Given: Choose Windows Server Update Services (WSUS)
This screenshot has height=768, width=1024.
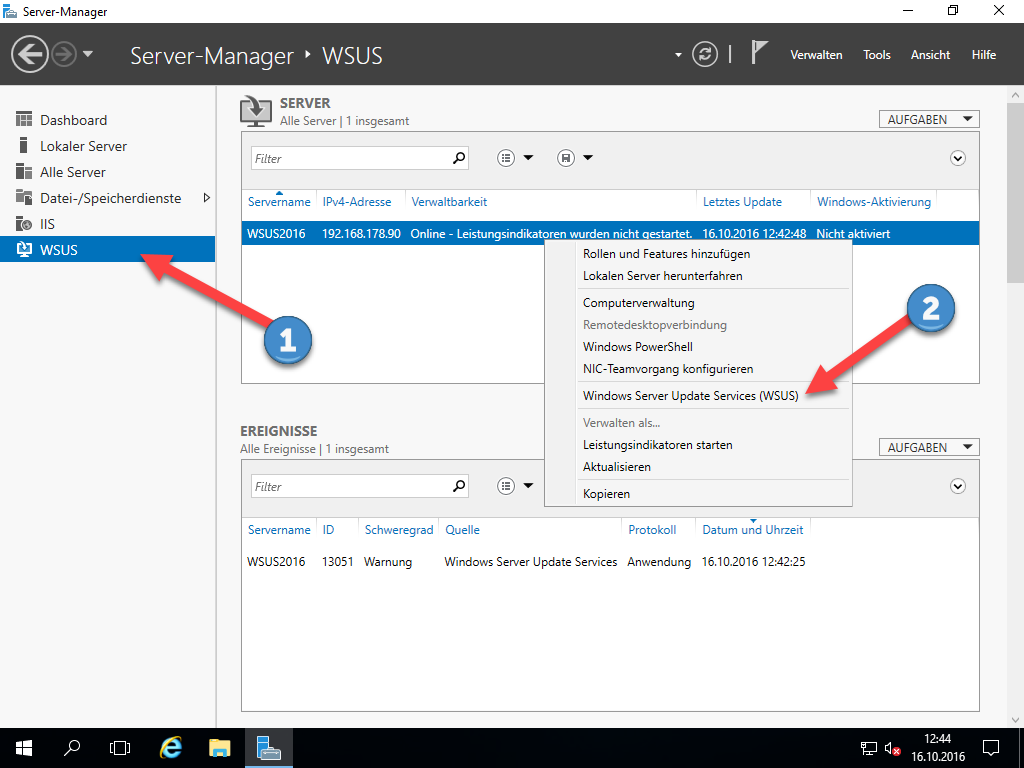Looking at the screenshot, I should tap(690, 396).
